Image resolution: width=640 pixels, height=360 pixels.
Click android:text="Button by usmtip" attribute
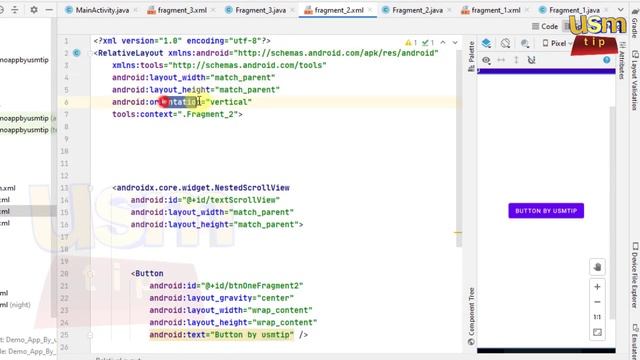pos(221,335)
